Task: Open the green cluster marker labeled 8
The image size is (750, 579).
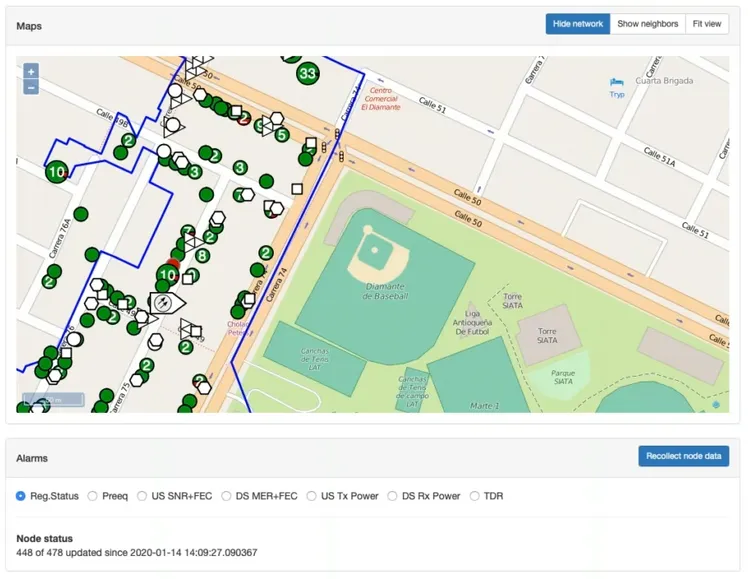Action: tap(202, 256)
